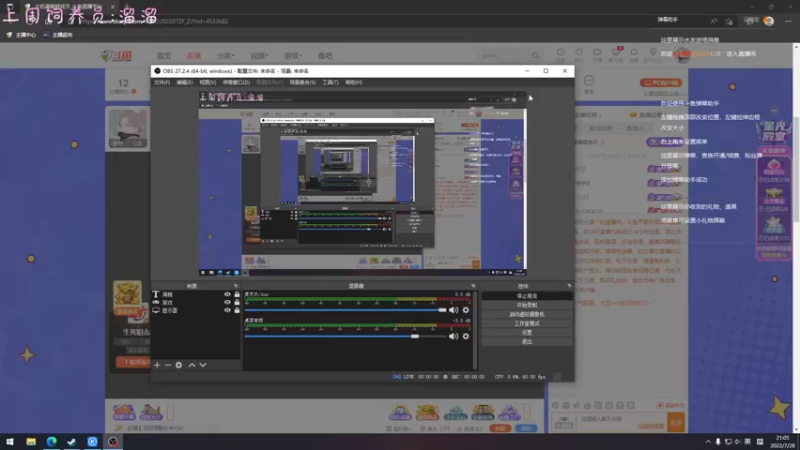Move selected source up with the arrow
This screenshot has height=450, width=800.
(192, 365)
